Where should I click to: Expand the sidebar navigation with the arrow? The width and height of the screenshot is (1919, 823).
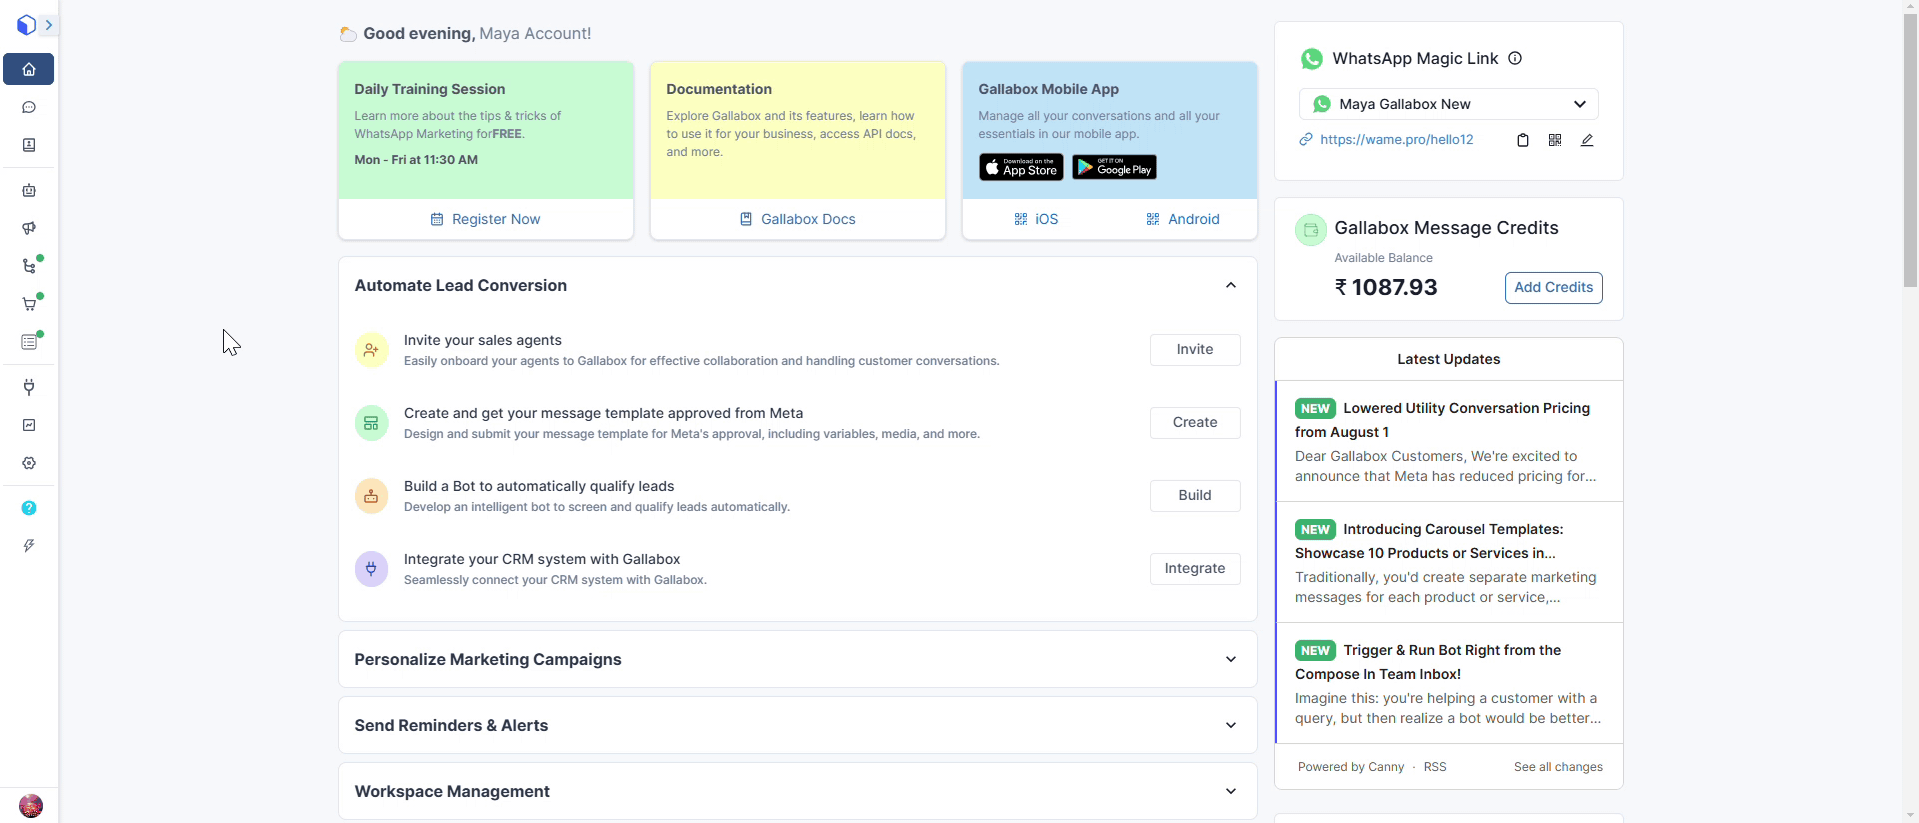(x=48, y=25)
